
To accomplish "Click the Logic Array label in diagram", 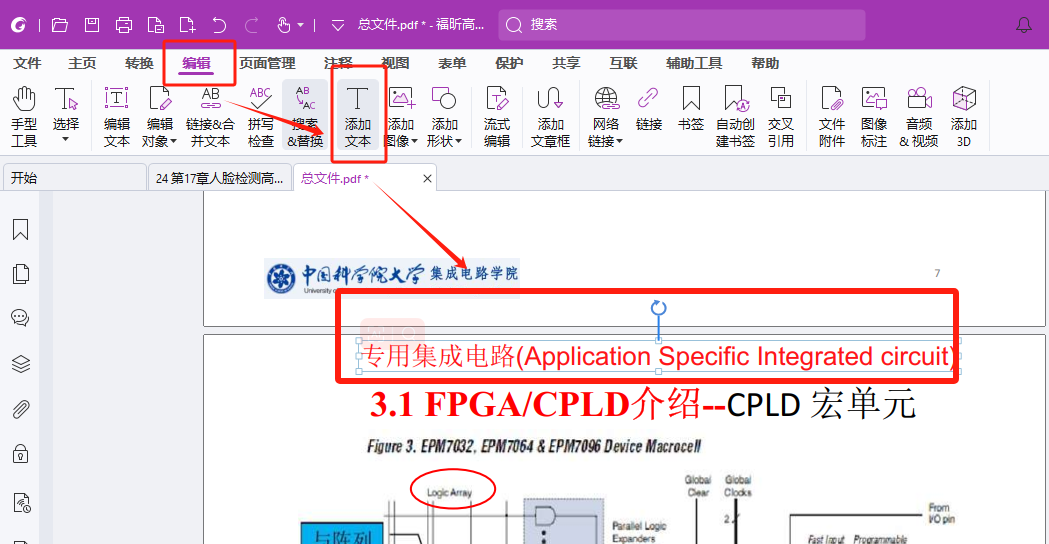I will point(450,492).
